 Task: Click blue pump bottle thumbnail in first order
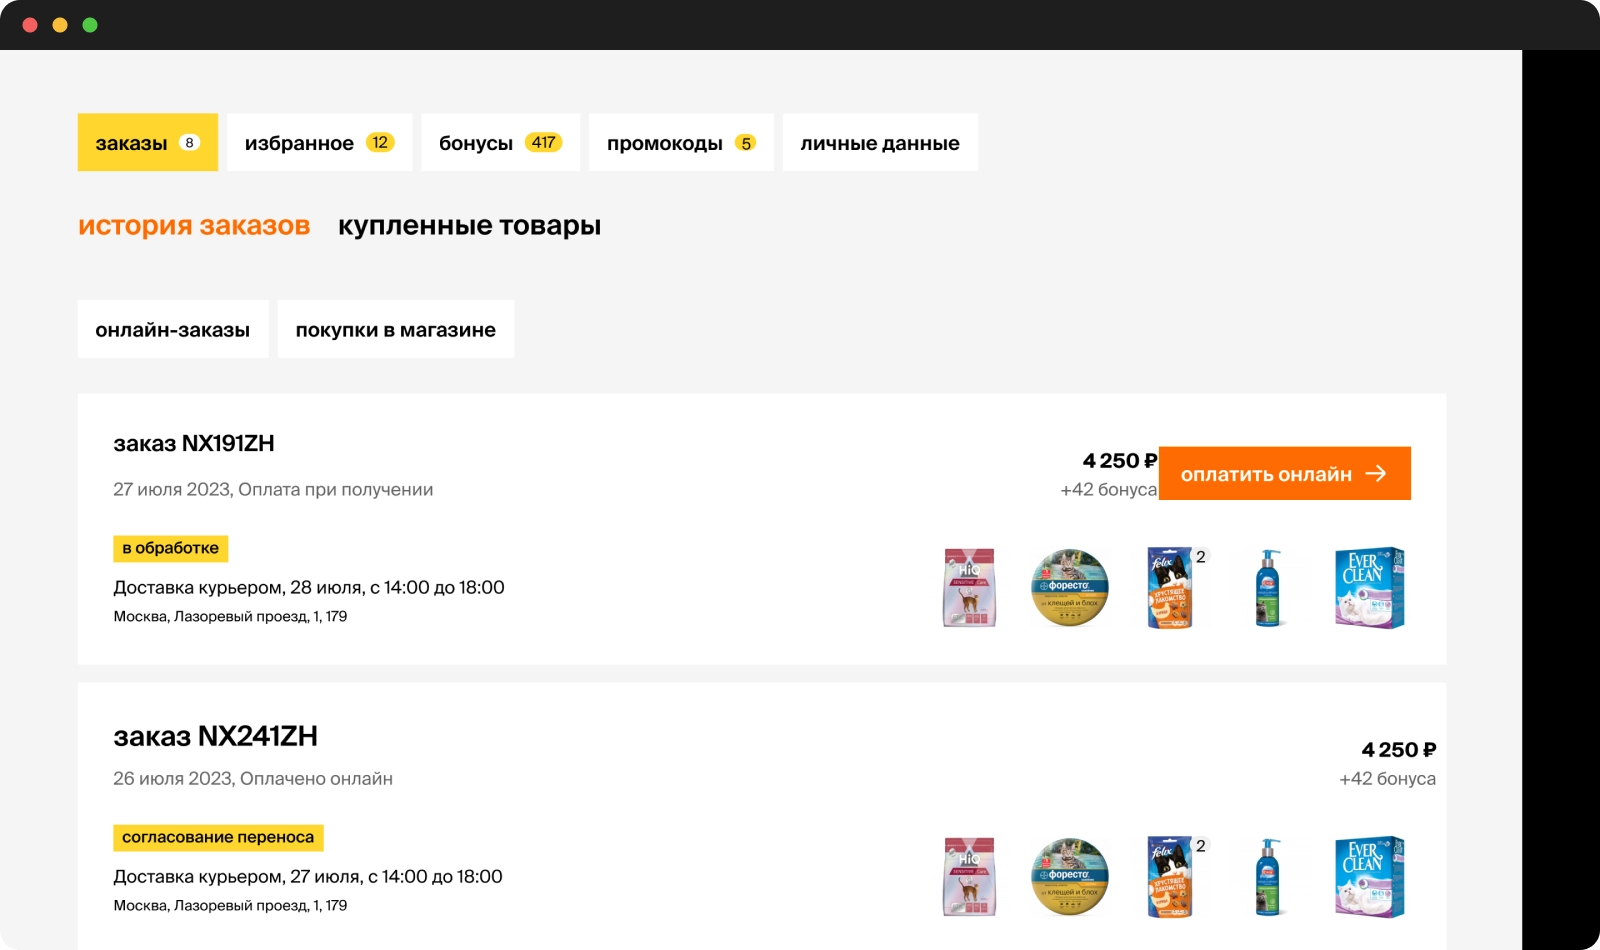click(1268, 588)
